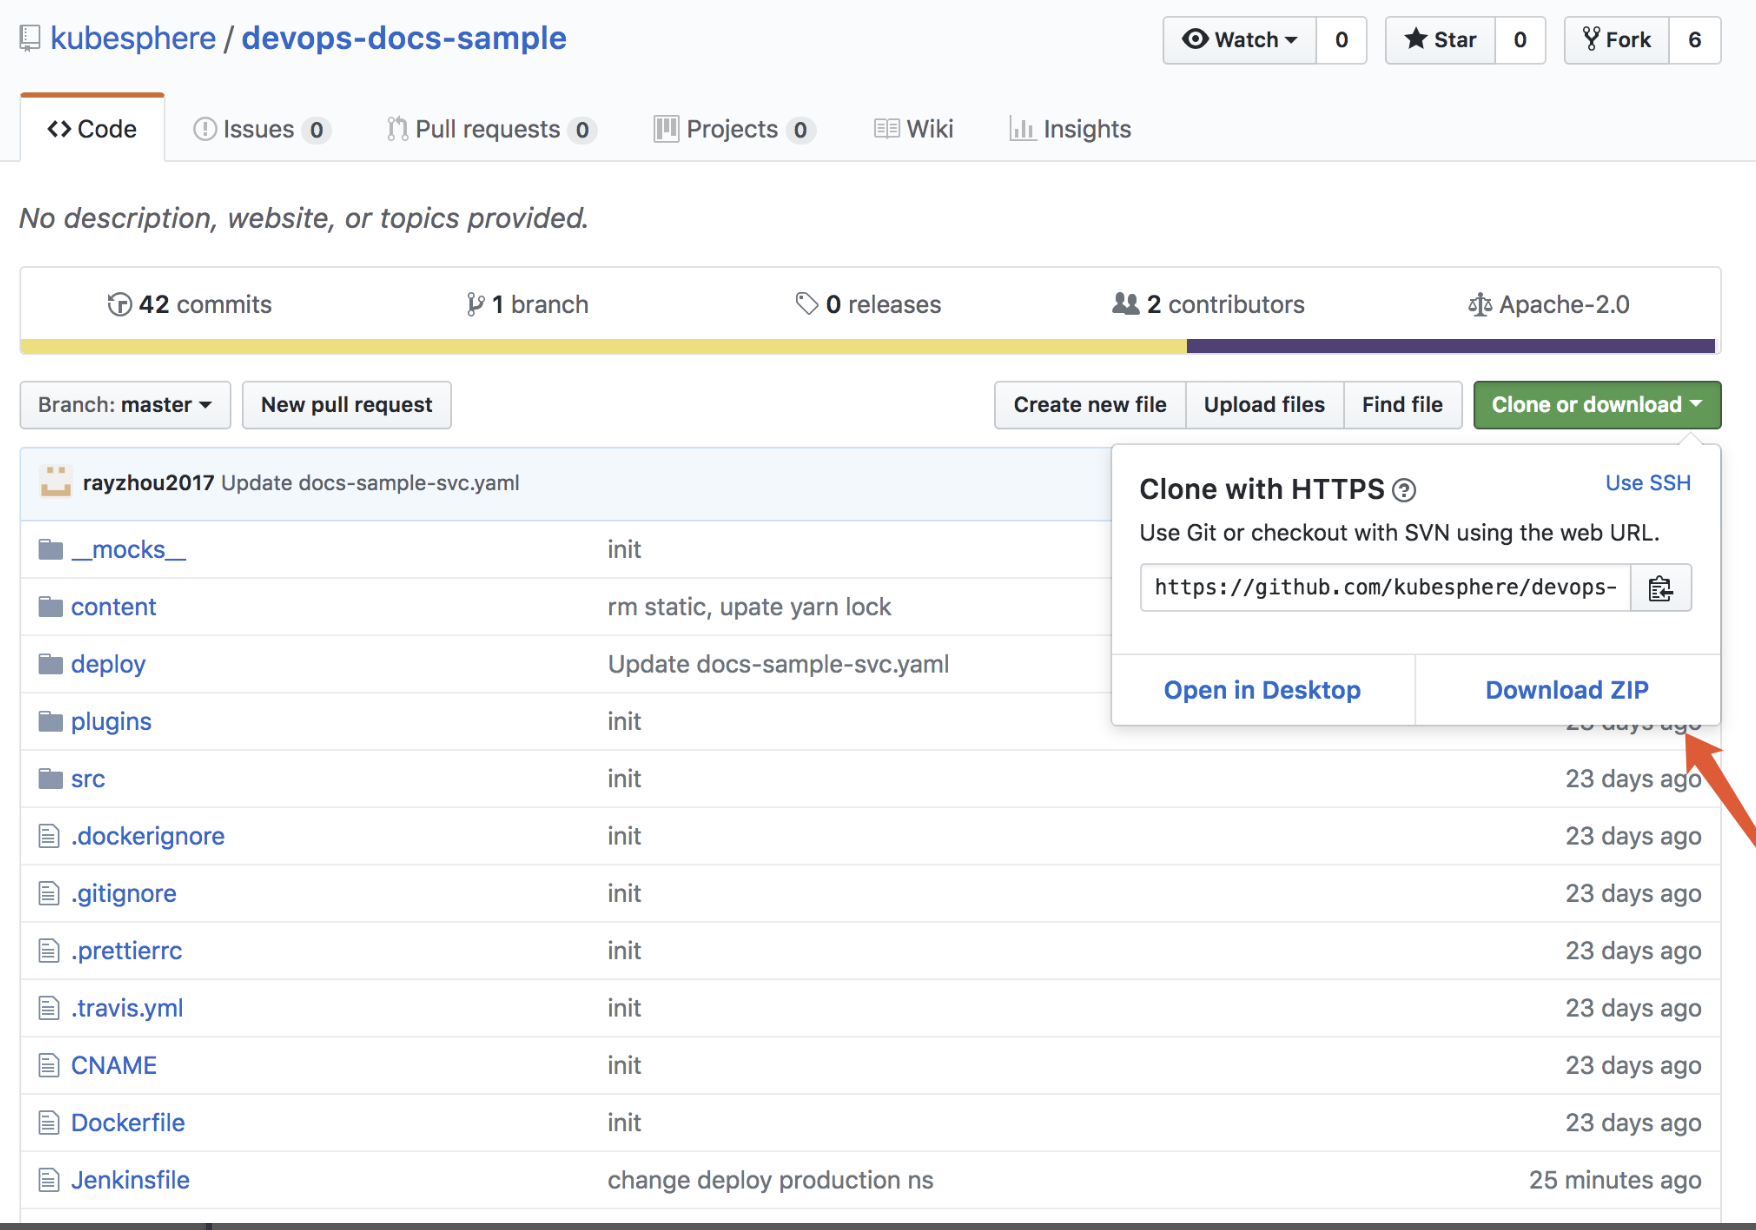The height and width of the screenshot is (1230, 1756).
Task: Click the stargazers count next to Star
Action: pos(1520,40)
